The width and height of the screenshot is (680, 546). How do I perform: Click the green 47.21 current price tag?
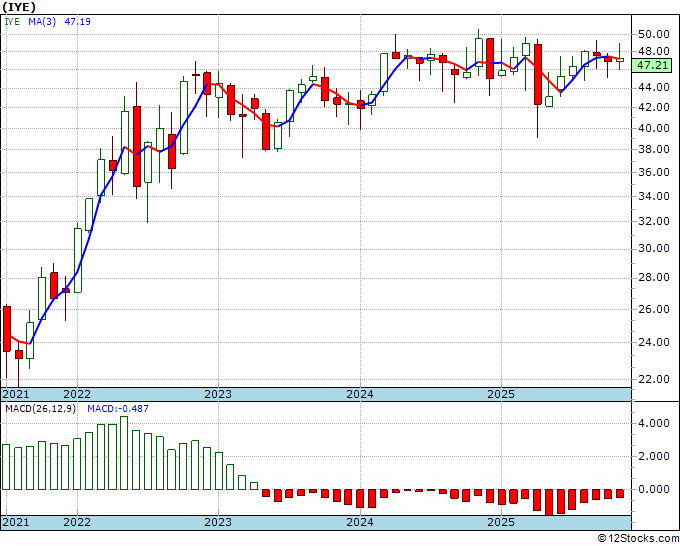pos(651,65)
